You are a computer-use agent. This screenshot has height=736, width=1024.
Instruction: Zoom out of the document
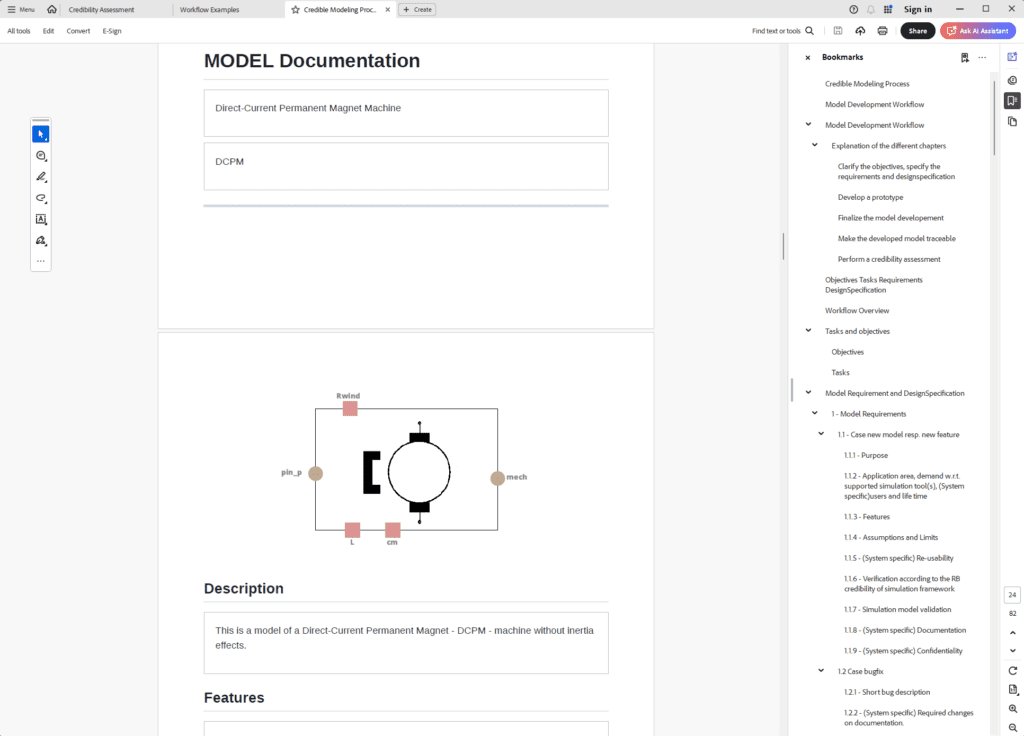click(x=1012, y=728)
